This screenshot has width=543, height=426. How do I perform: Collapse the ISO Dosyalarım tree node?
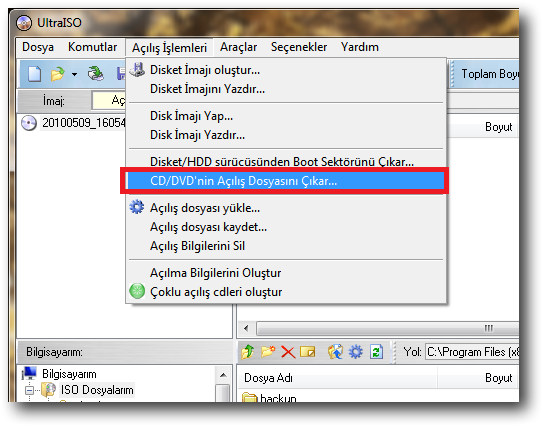tap(29, 390)
